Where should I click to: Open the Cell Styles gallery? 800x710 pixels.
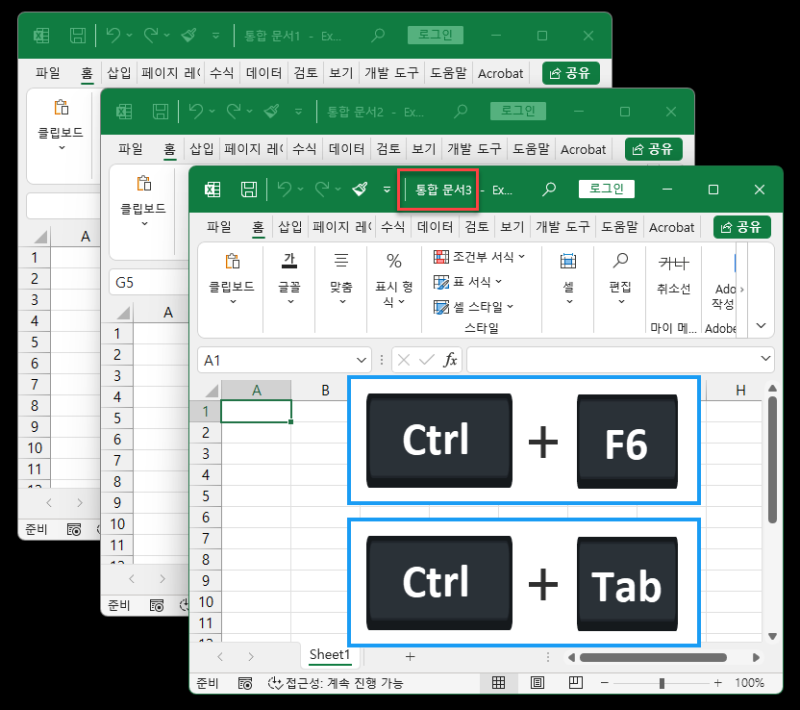tap(470, 305)
